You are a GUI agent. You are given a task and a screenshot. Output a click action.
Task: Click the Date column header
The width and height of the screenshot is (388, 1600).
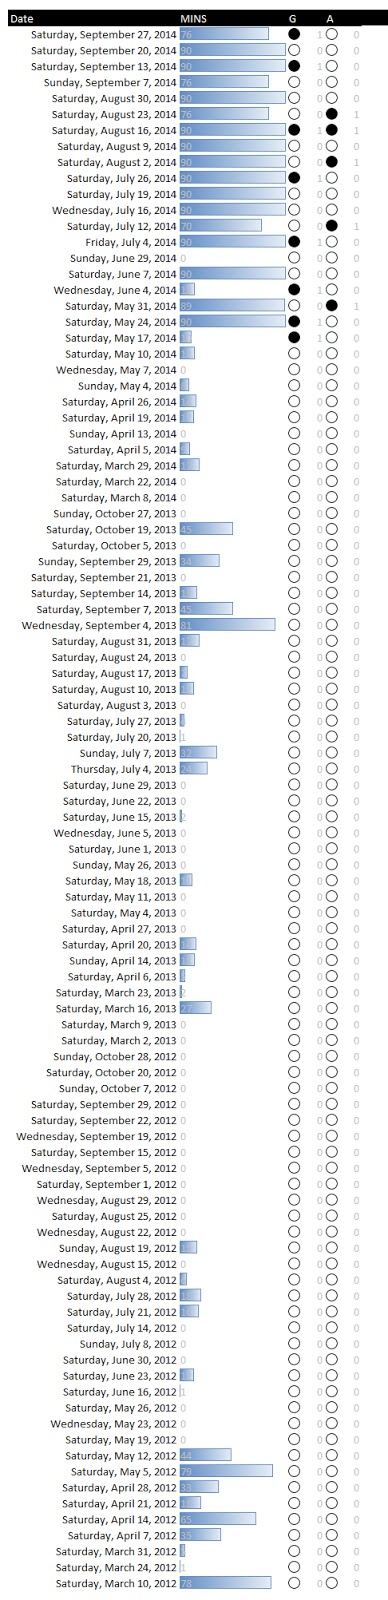(22, 19)
